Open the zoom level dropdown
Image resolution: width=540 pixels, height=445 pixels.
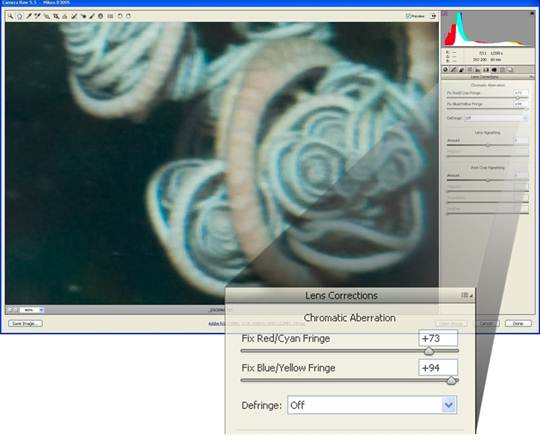[32, 310]
